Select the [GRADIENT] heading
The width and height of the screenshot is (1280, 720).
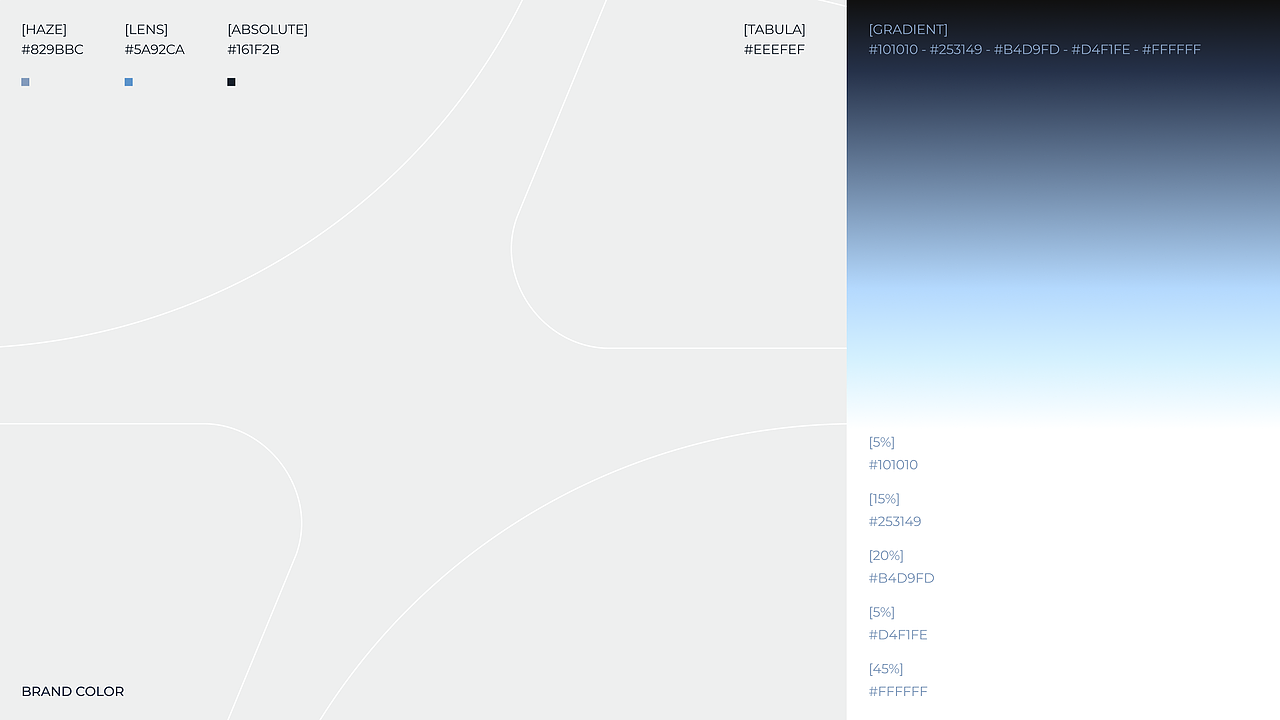(x=908, y=29)
